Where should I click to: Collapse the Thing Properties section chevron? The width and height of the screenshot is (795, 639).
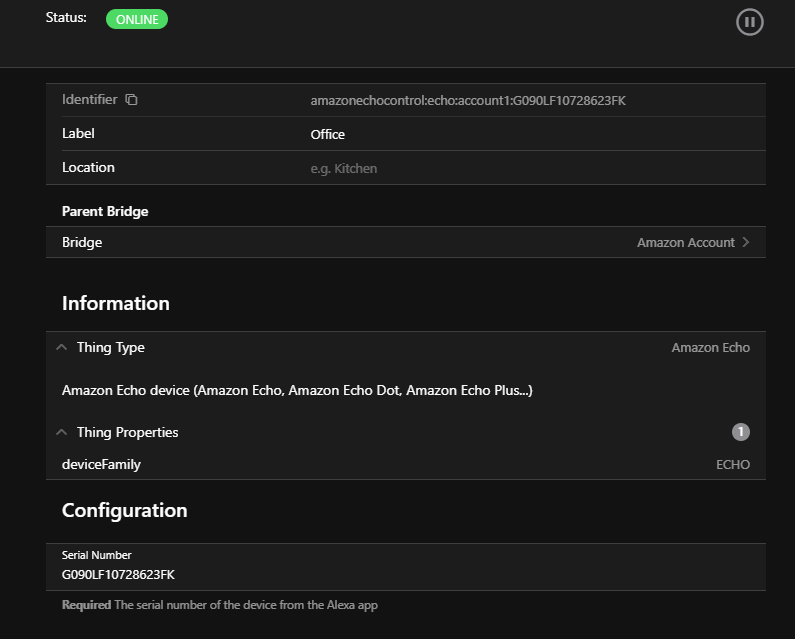pos(62,433)
